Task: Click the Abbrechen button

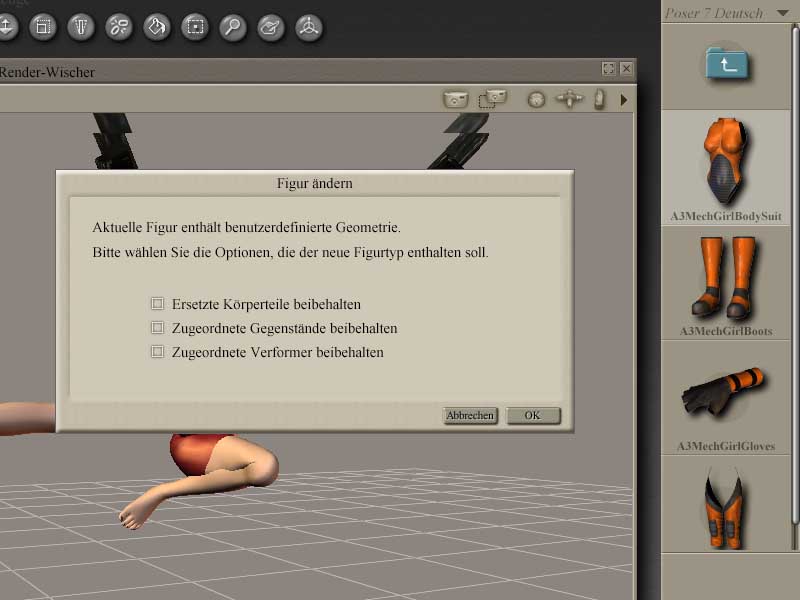Action: (x=470, y=415)
